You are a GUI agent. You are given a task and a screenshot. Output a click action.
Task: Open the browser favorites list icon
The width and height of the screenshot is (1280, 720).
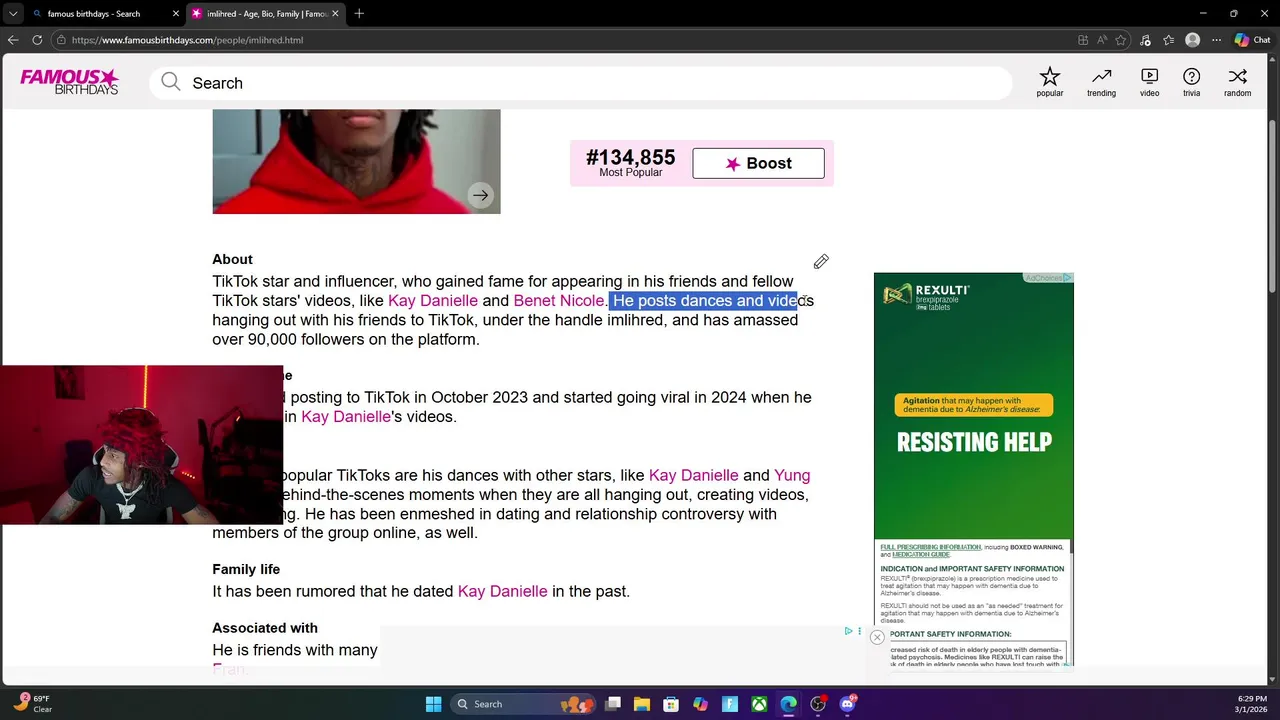tap(1168, 40)
